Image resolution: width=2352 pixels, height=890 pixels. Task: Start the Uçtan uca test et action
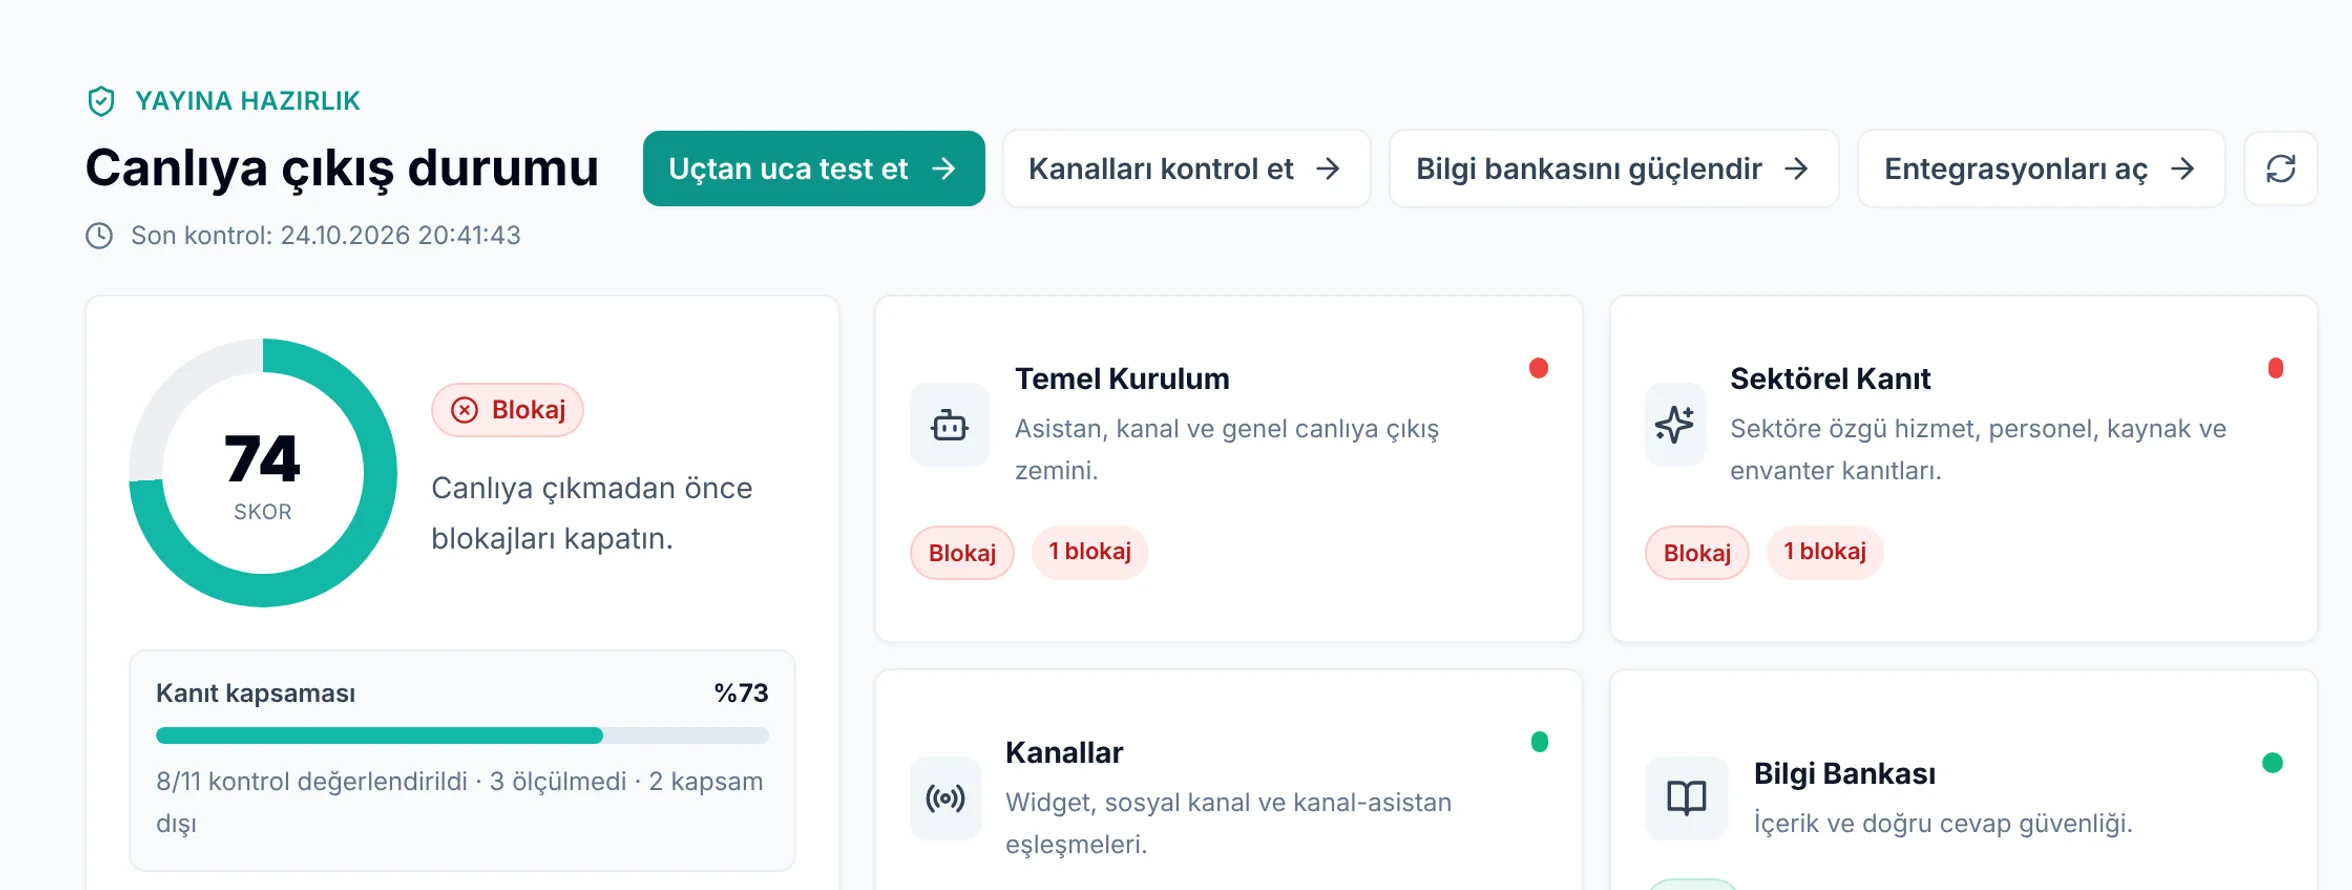coord(813,169)
